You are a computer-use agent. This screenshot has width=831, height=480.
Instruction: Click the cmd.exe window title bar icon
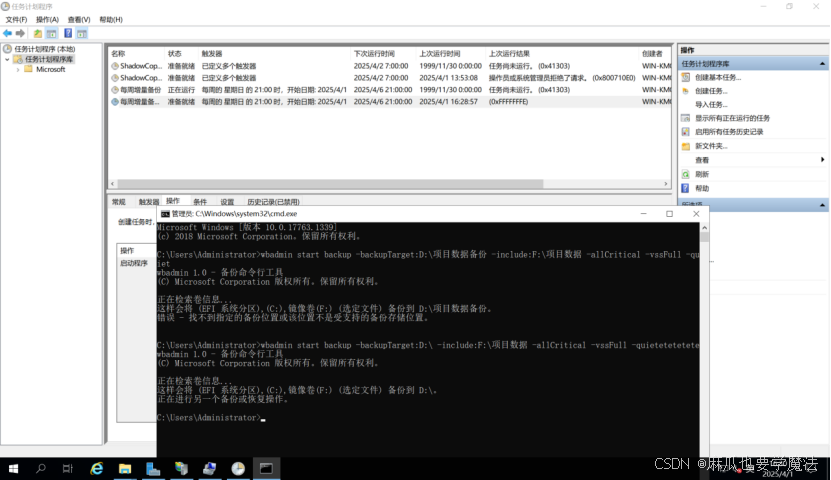pos(165,214)
